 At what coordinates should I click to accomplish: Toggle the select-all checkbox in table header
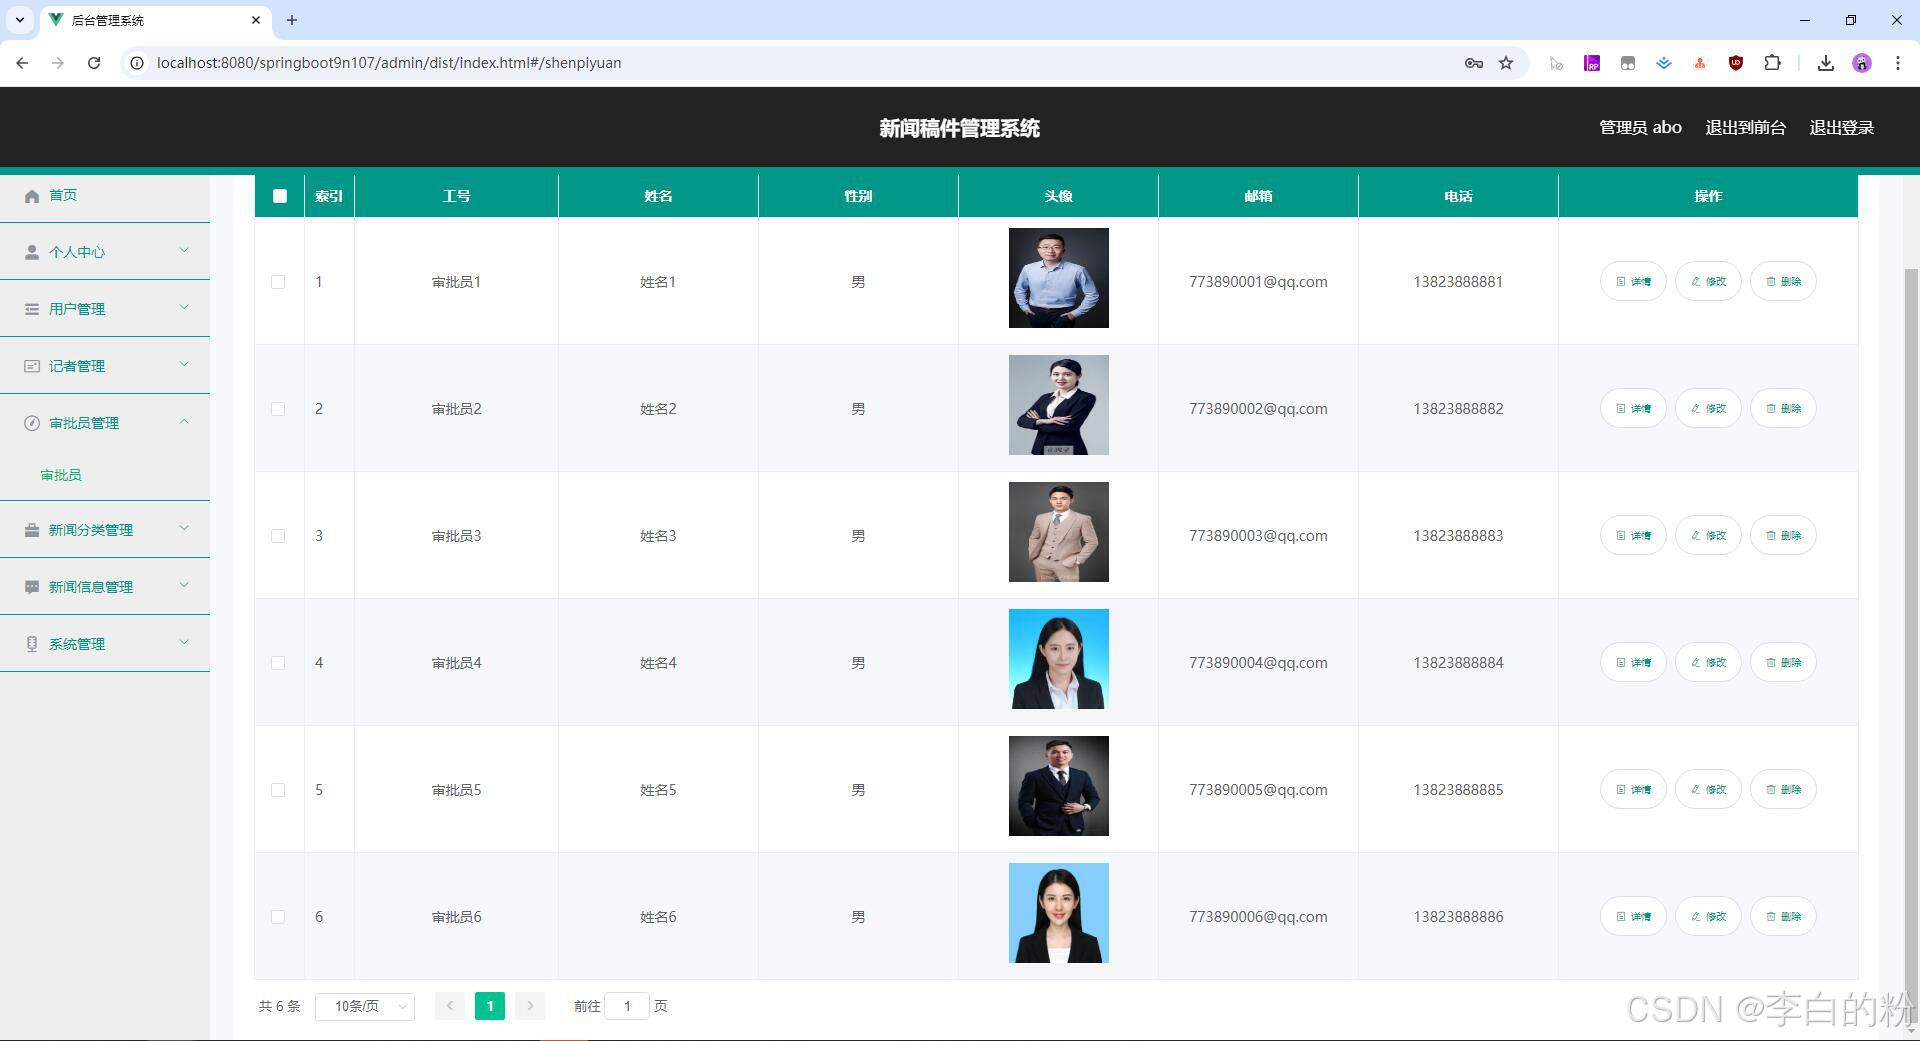[280, 196]
